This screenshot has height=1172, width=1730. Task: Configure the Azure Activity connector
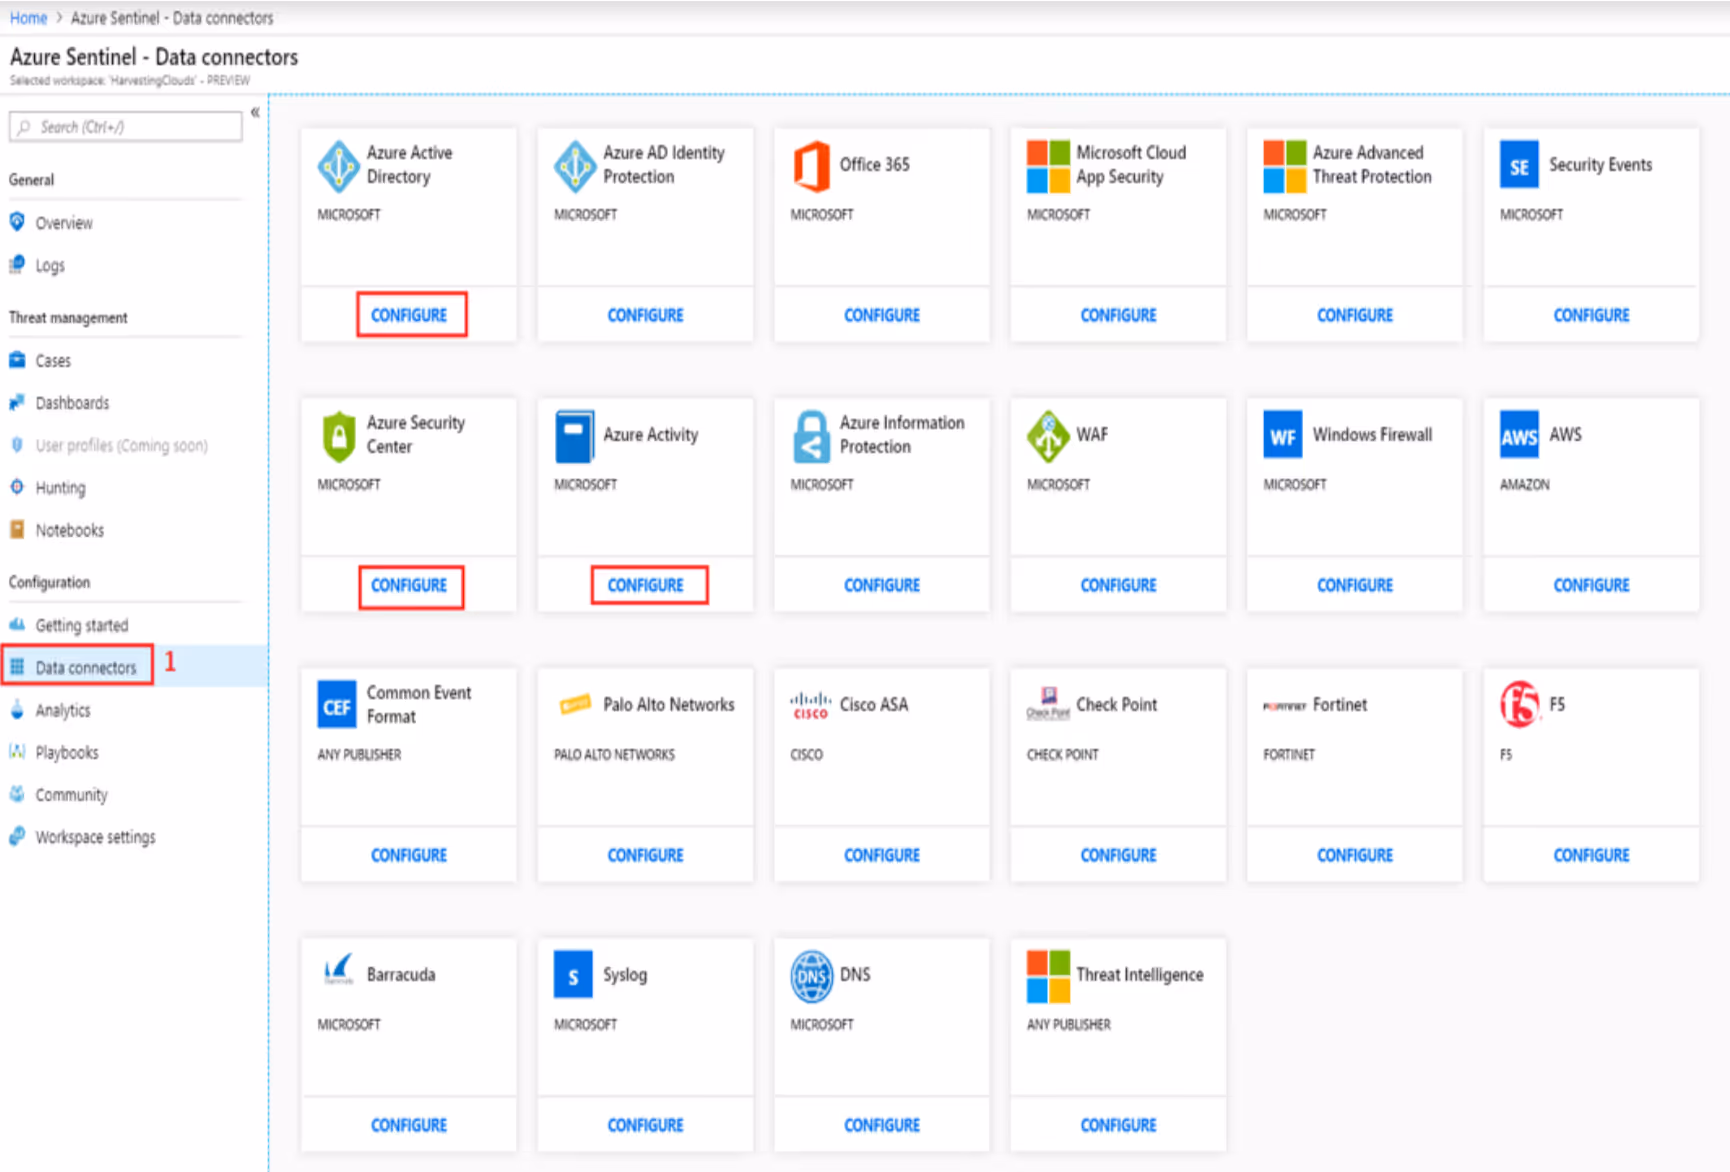tap(646, 585)
